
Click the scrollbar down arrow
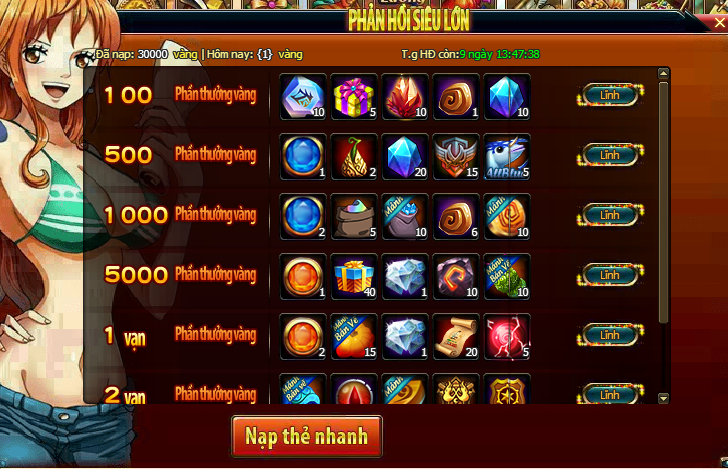(663, 398)
